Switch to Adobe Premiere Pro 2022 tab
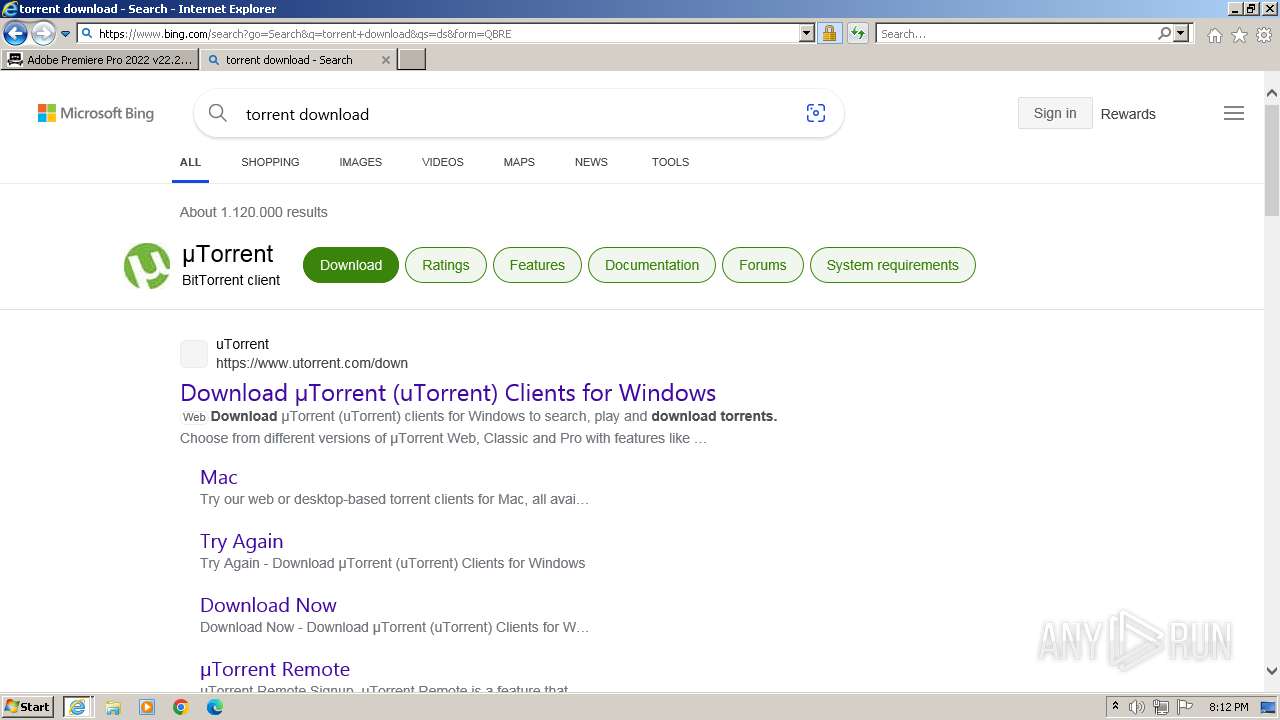 [x=100, y=60]
